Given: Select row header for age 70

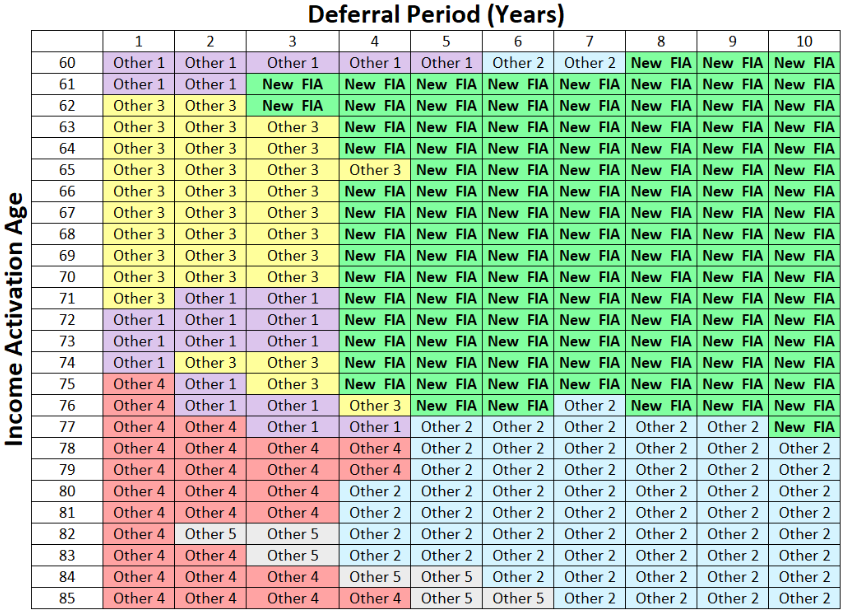Looking at the screenshot, I should click(x=67, y=277).
